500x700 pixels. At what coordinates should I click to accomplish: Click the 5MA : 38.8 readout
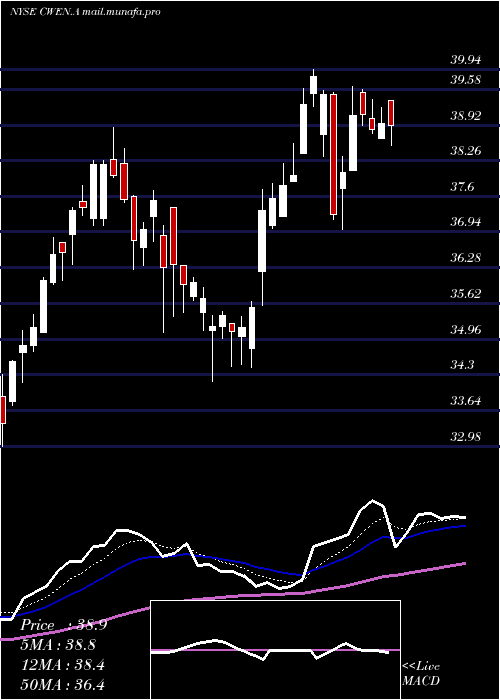(x=58, y=645)
